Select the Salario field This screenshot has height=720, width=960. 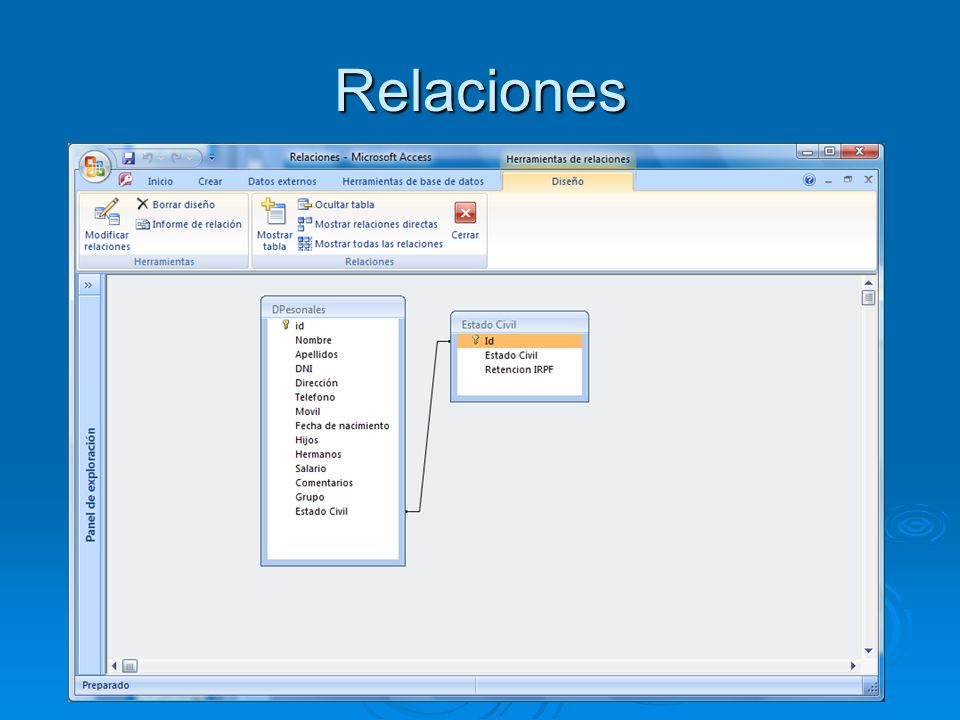334,468
